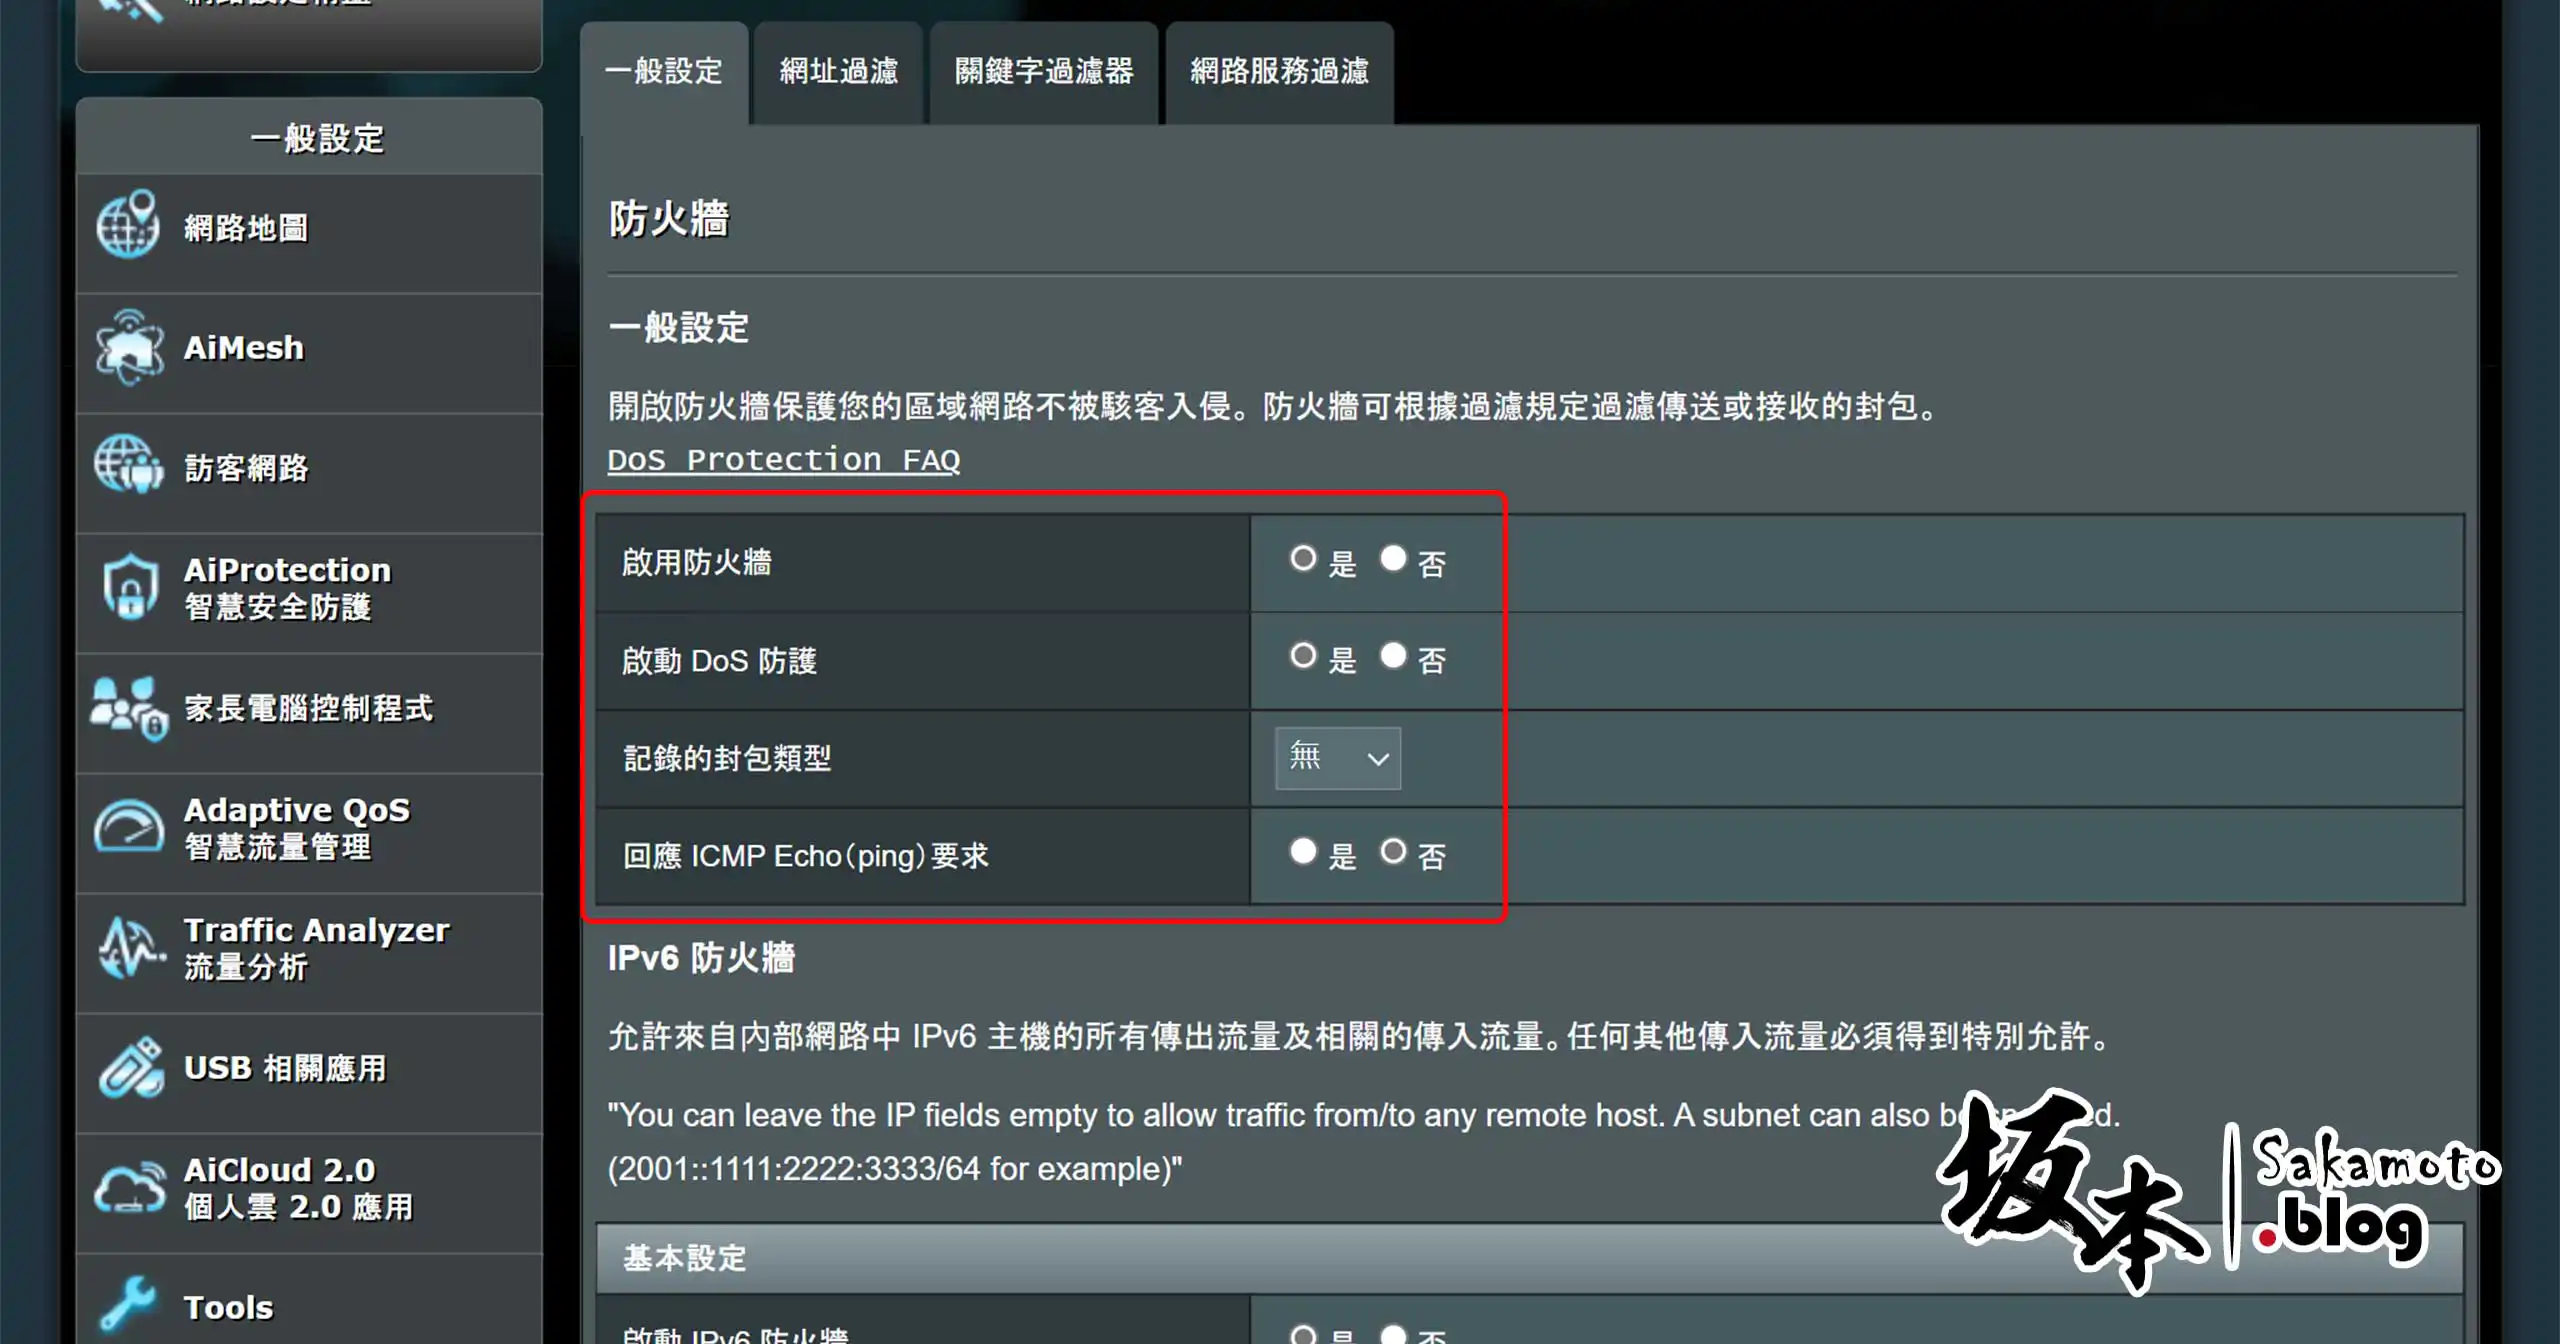2560x1344 pixels.
Task: Expand the 記錄的封包類型 dropdown
Action: pos(1338,758)
